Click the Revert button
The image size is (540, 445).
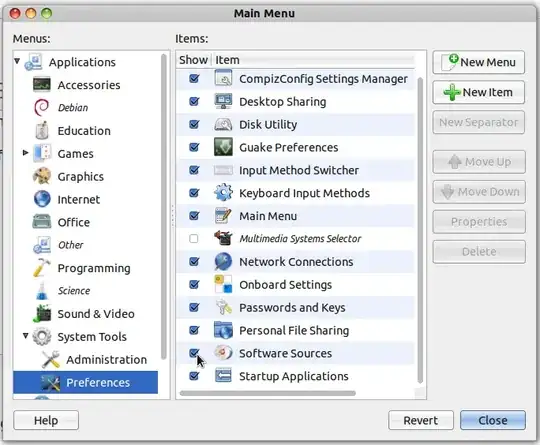coord(420,420)
